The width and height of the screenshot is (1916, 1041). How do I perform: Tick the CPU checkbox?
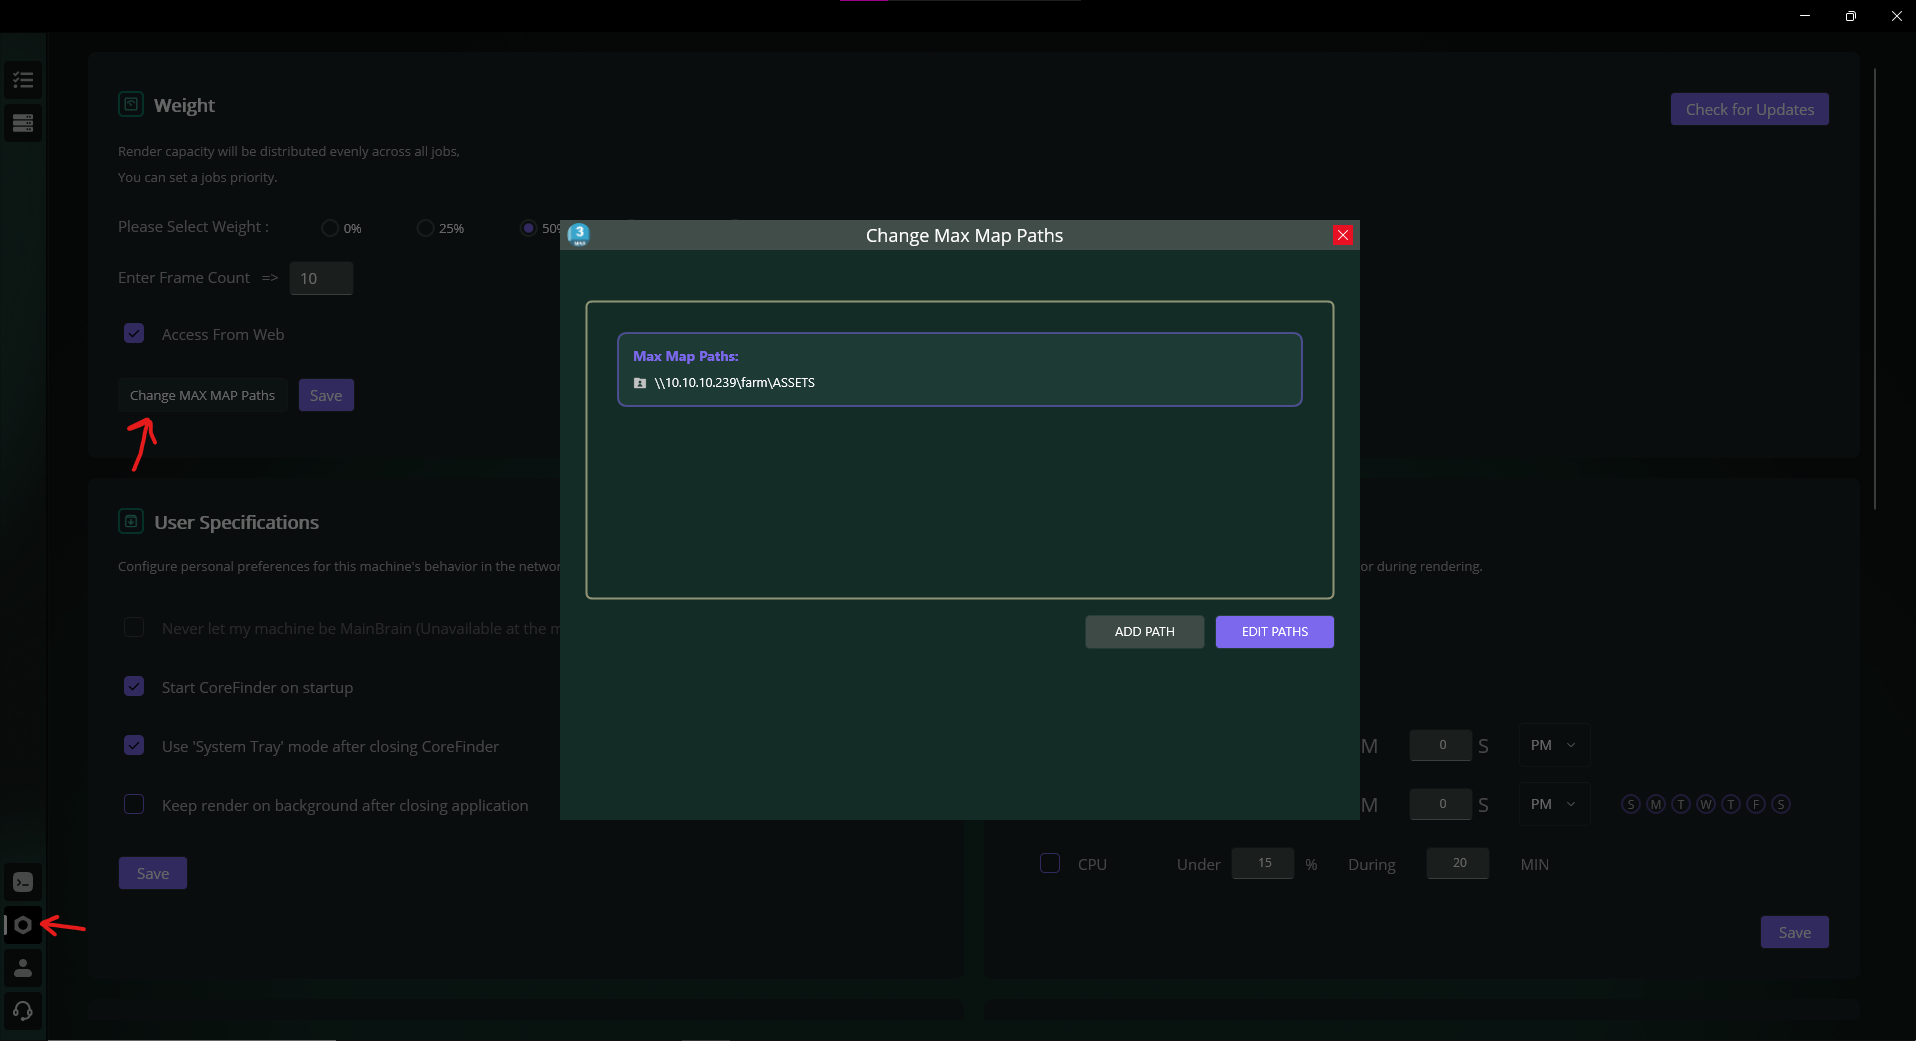pyautogui.click(x=1050, y=863)
